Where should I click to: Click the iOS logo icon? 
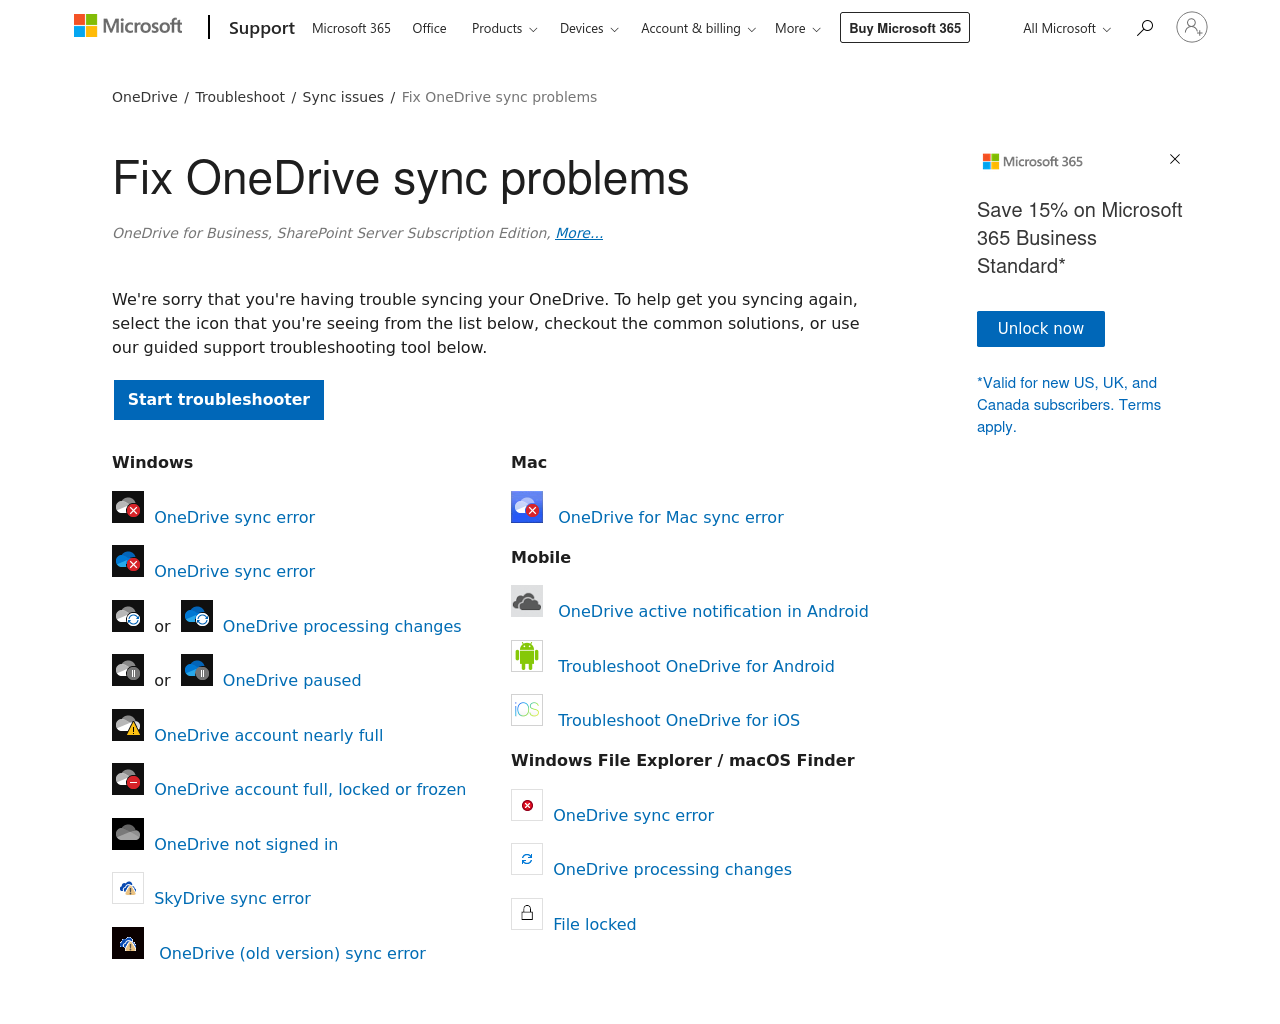(x=527, y=710)
